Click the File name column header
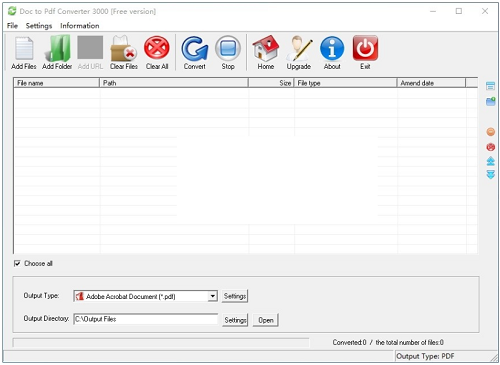Screen dimensions: 500x365 [56, 83]
